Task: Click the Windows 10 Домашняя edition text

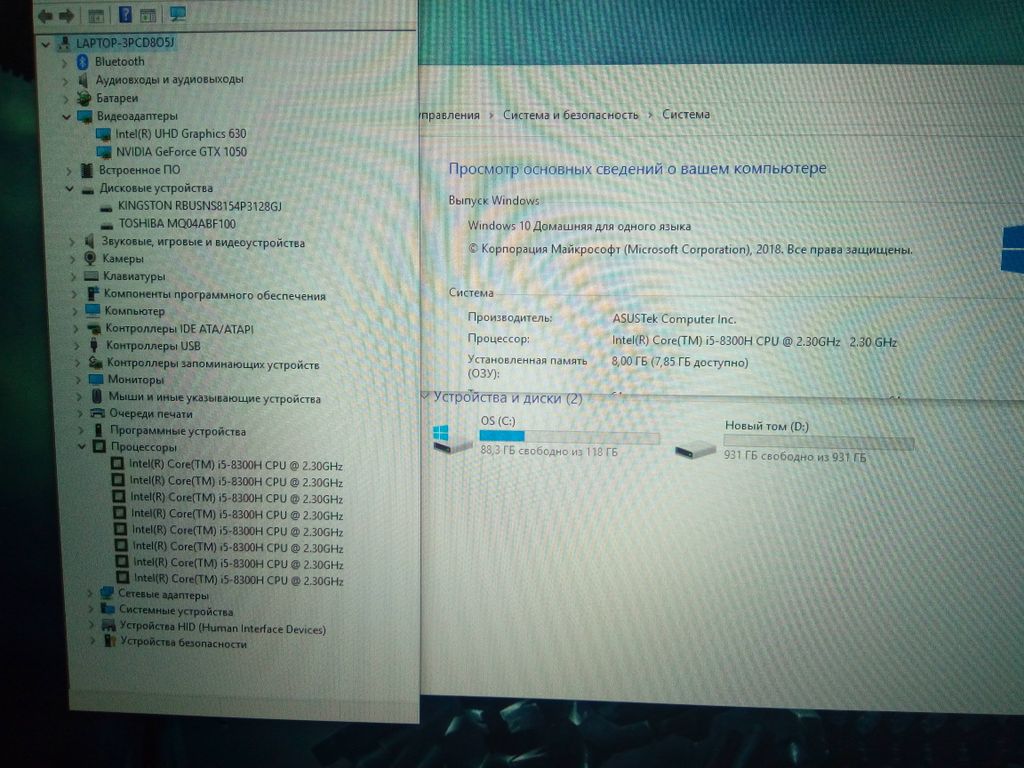Action: (x=579, y=226)
